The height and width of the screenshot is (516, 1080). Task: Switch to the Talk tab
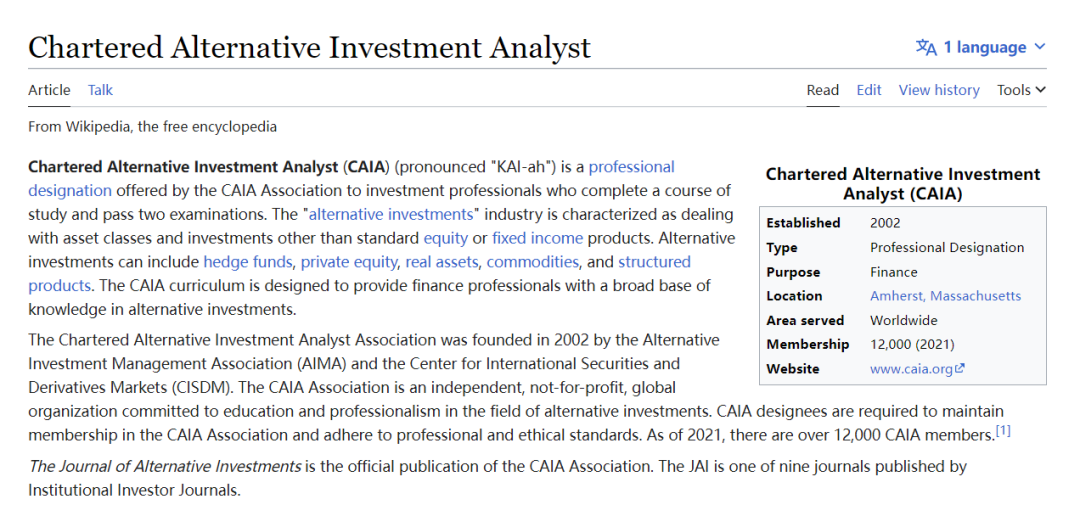point(100,90)
